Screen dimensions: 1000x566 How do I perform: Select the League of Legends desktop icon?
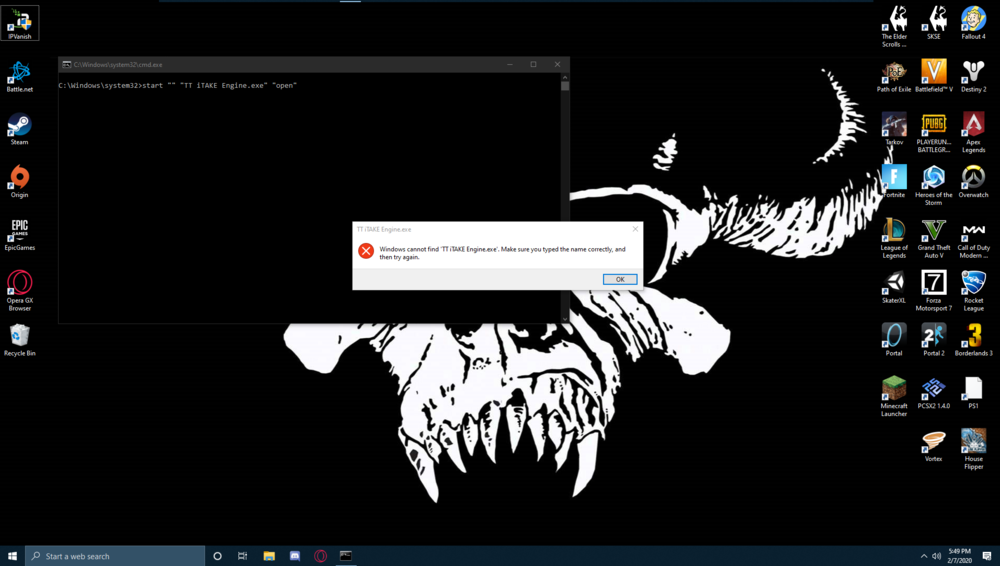tap(894, 239)
